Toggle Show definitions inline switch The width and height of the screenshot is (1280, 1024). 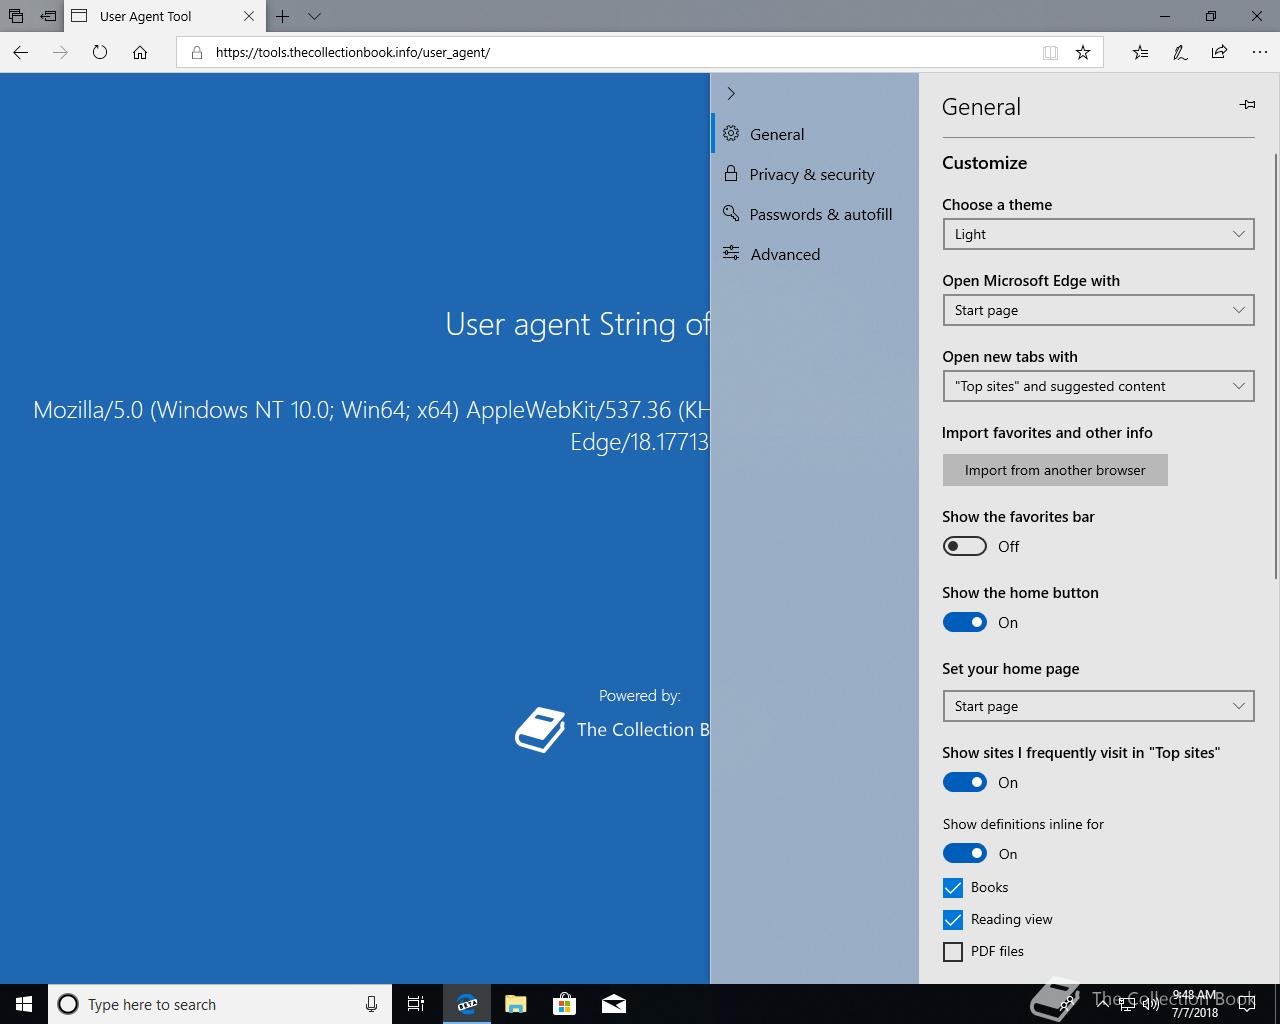coord(965,854)
